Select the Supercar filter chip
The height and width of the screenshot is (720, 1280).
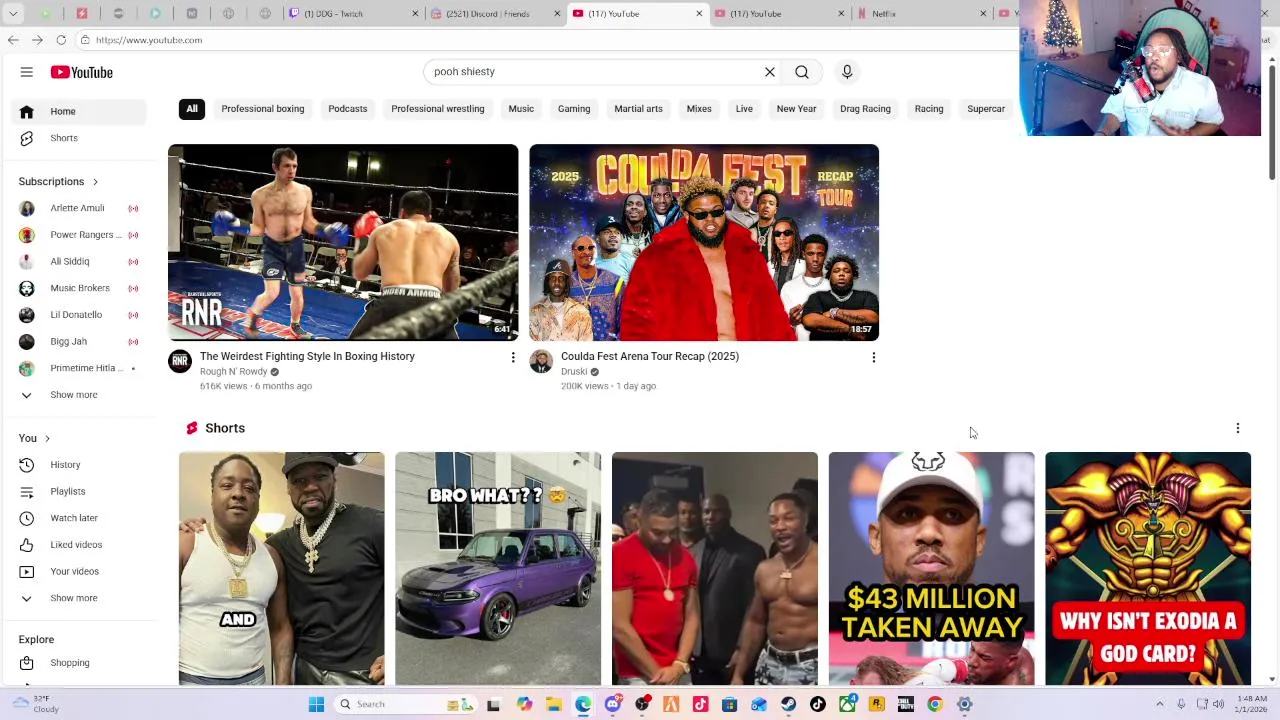[986, 109]
